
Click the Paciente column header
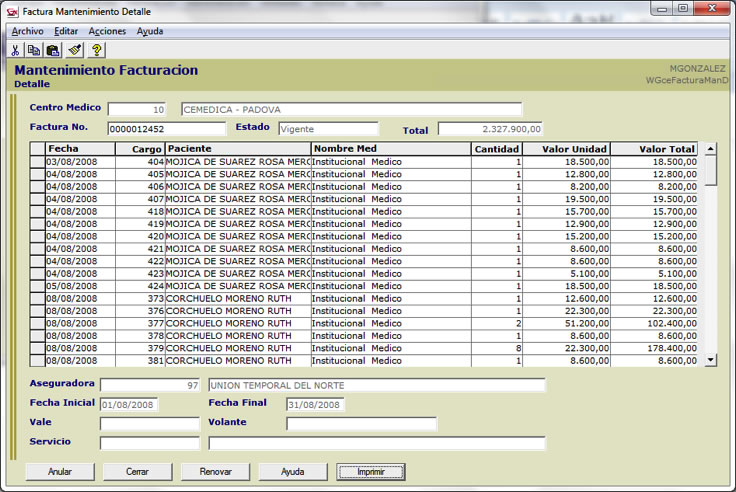[x=238, y=149]
